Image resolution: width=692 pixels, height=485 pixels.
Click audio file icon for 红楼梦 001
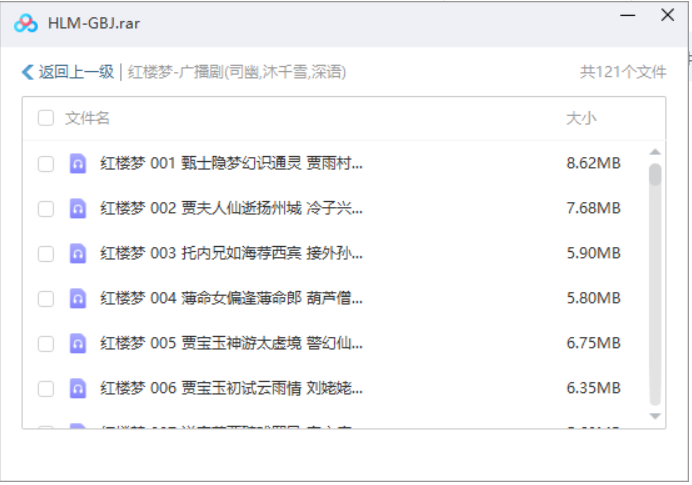77,164
